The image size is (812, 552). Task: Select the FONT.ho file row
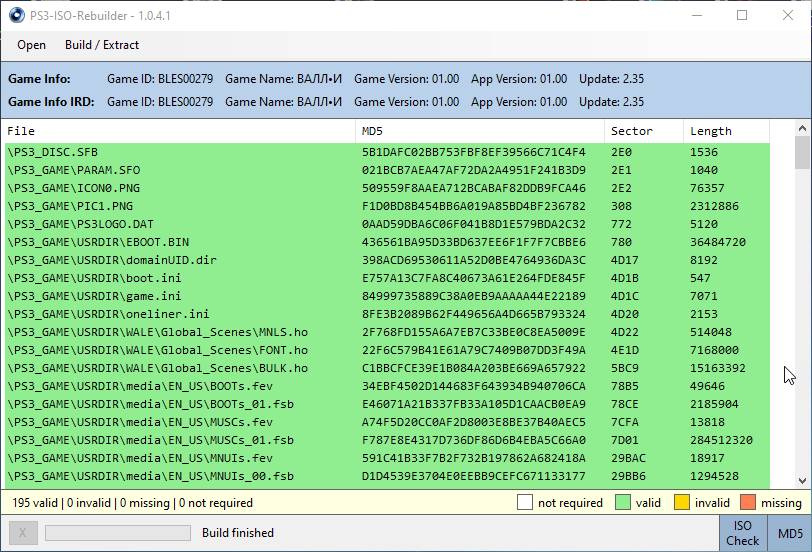(x=387, y=350)
